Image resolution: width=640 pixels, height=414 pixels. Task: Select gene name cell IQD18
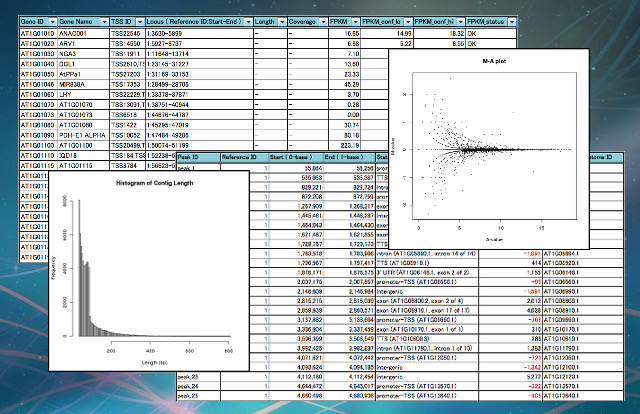tap(83, 156)
